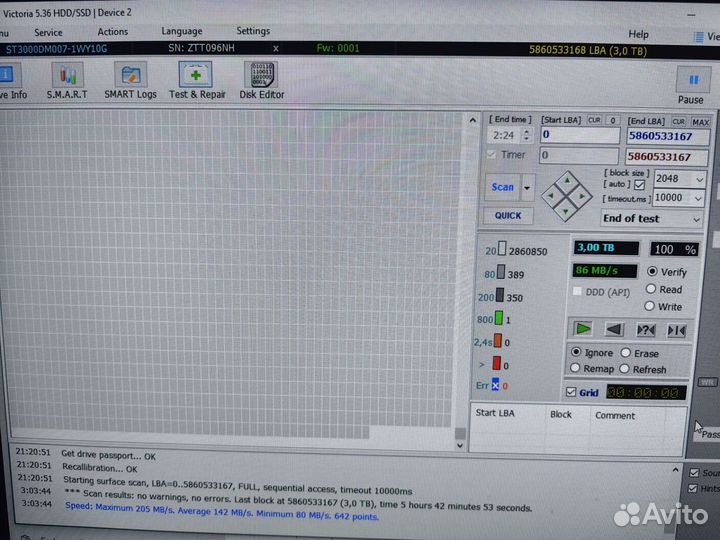Open the S.M.A.R.T toolbar icon
The image size is (720, 540).
click(67, 78)
